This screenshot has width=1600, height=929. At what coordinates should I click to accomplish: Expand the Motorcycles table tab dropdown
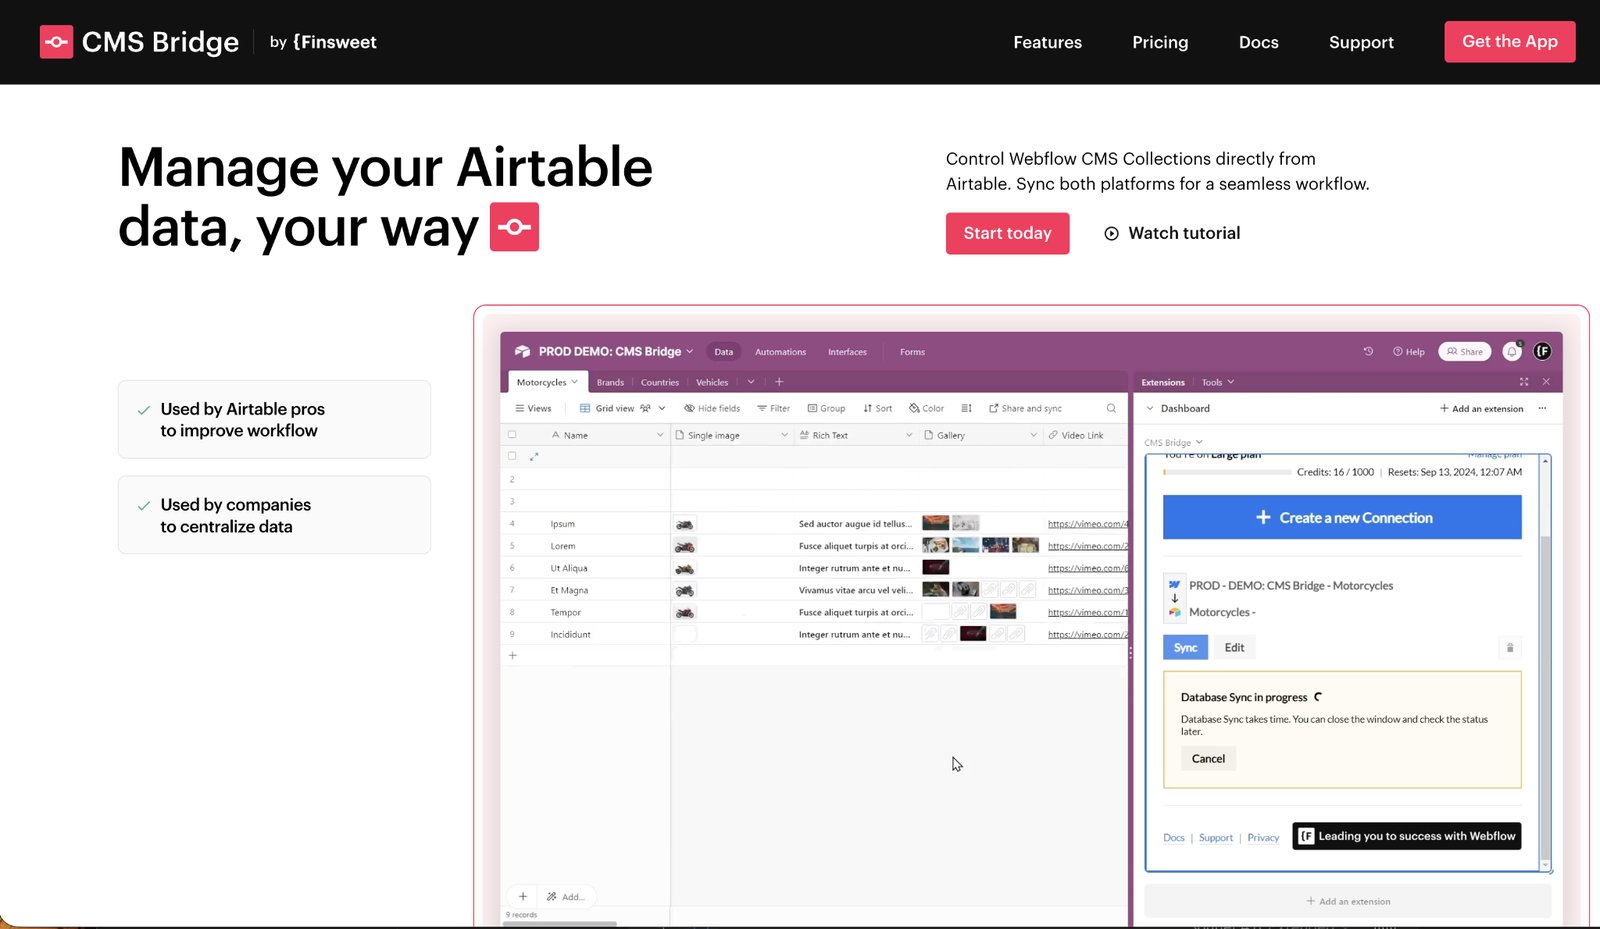[574, 382]
